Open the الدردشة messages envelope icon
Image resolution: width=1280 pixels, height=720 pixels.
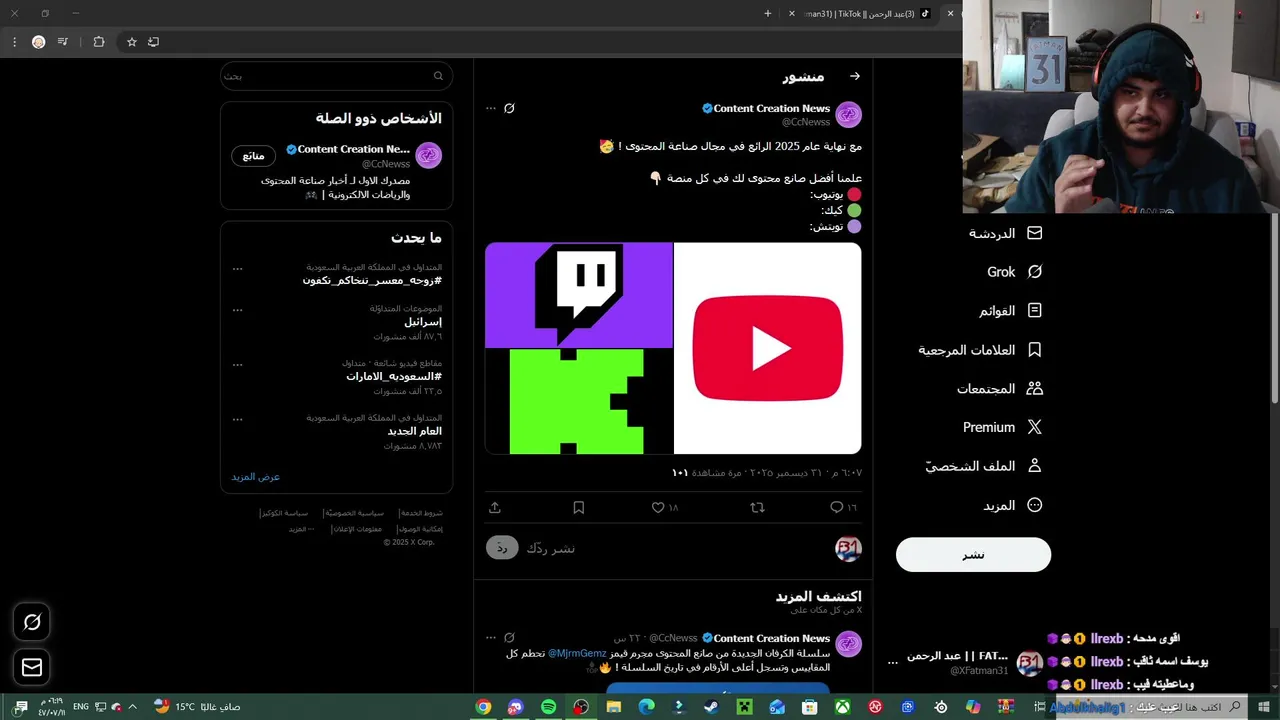[1035, 233]
